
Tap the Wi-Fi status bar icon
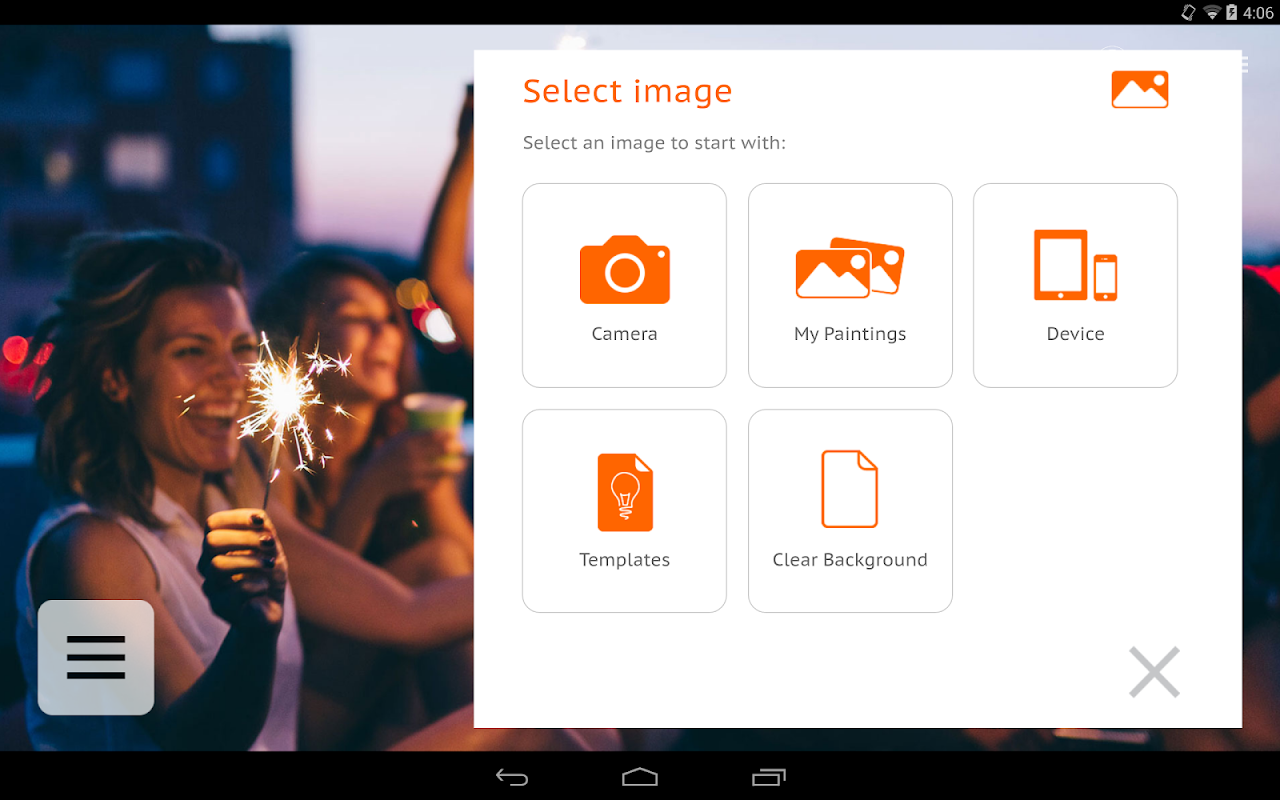pyautogui.click(x=1212, y=12)
